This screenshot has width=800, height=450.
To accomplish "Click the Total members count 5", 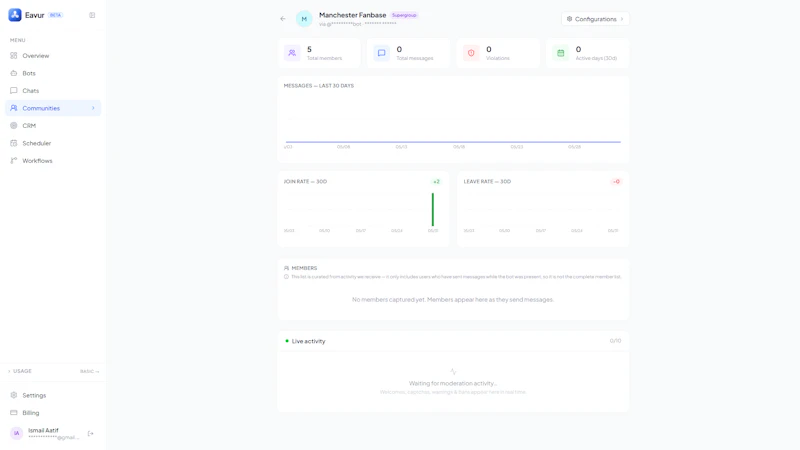I will [x=309, y=49].
